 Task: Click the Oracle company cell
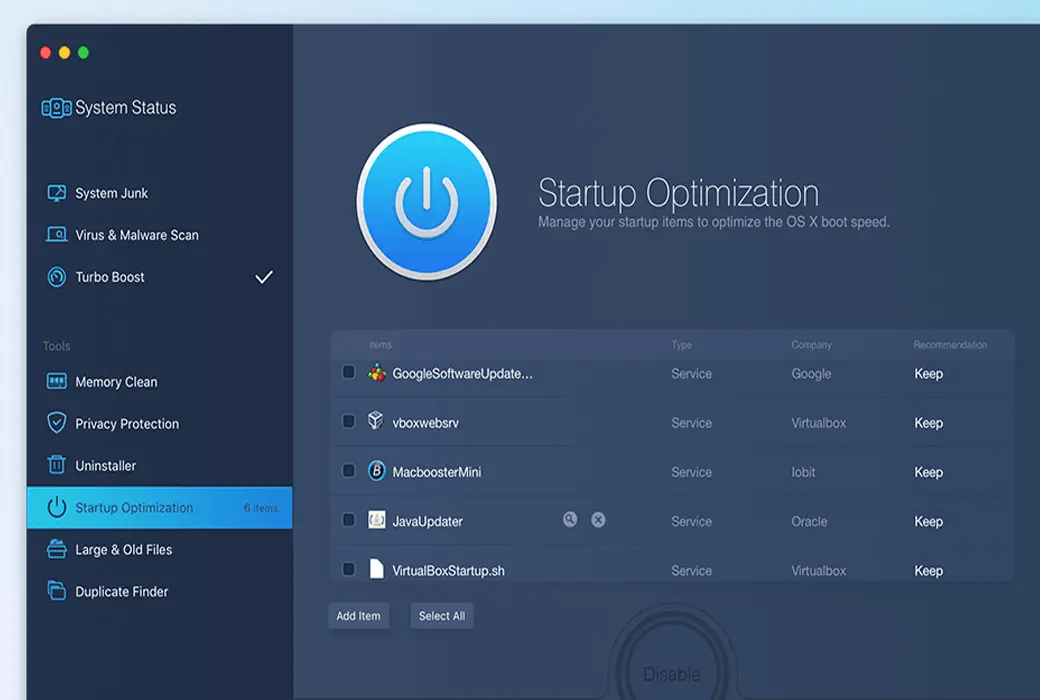tap(809, 522)
